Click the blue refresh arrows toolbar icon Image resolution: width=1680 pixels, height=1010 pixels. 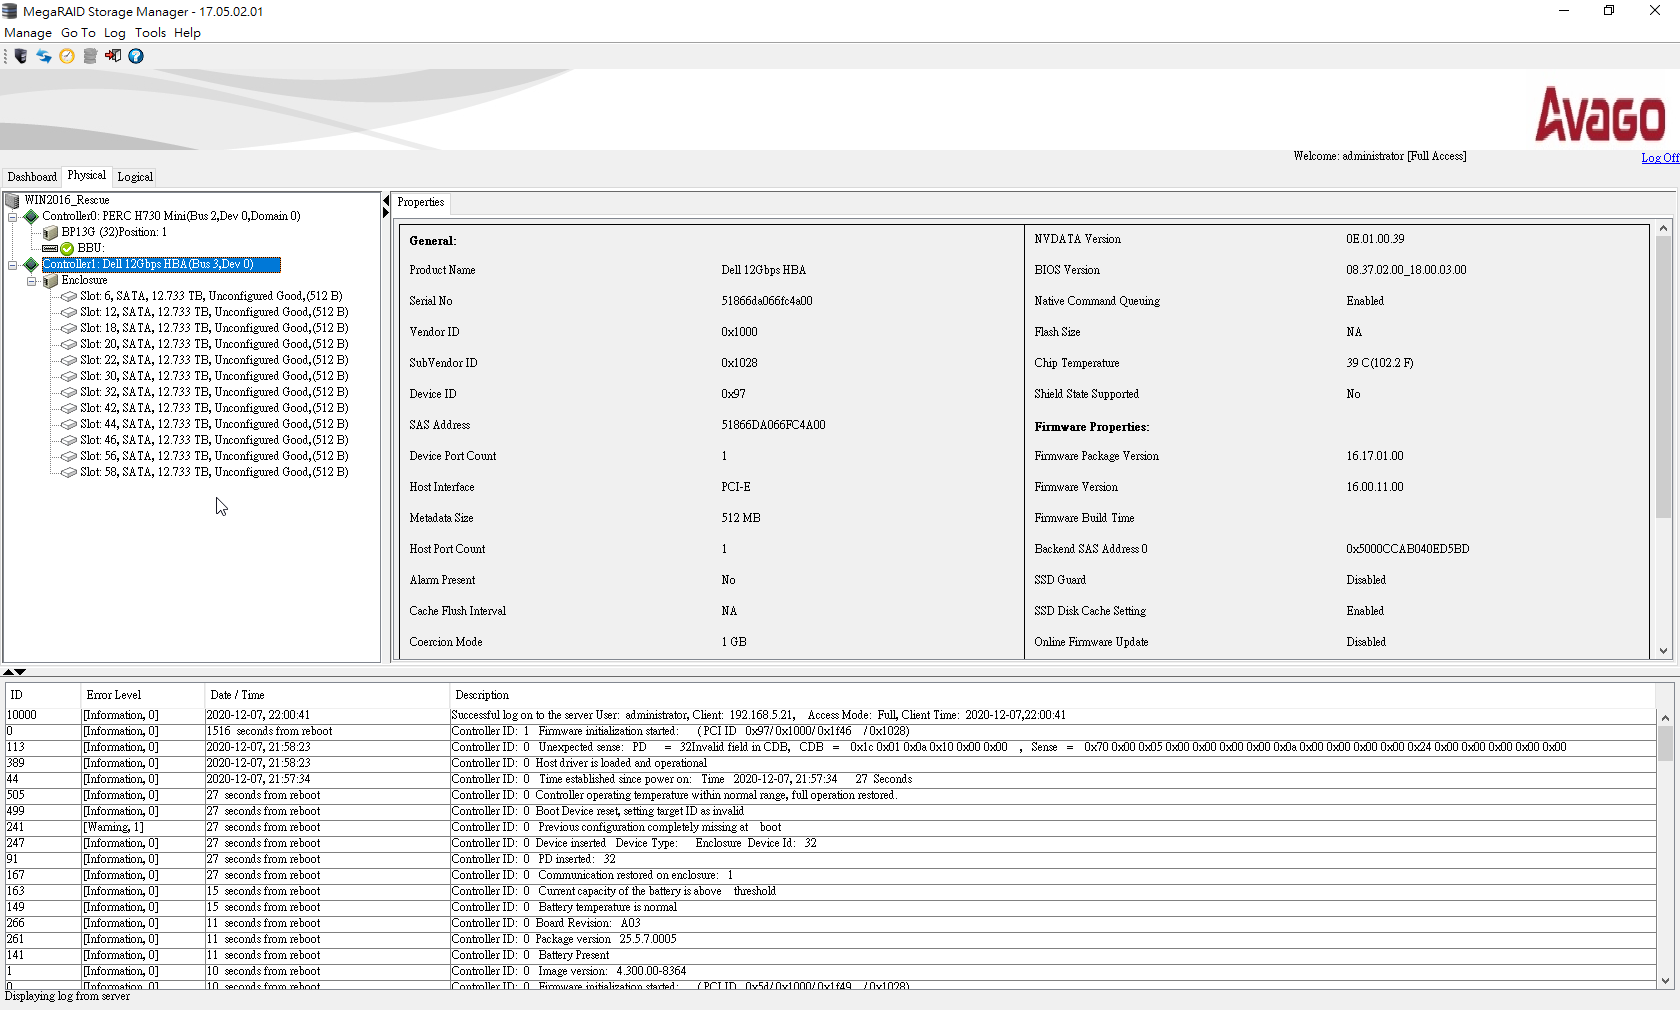44,56
